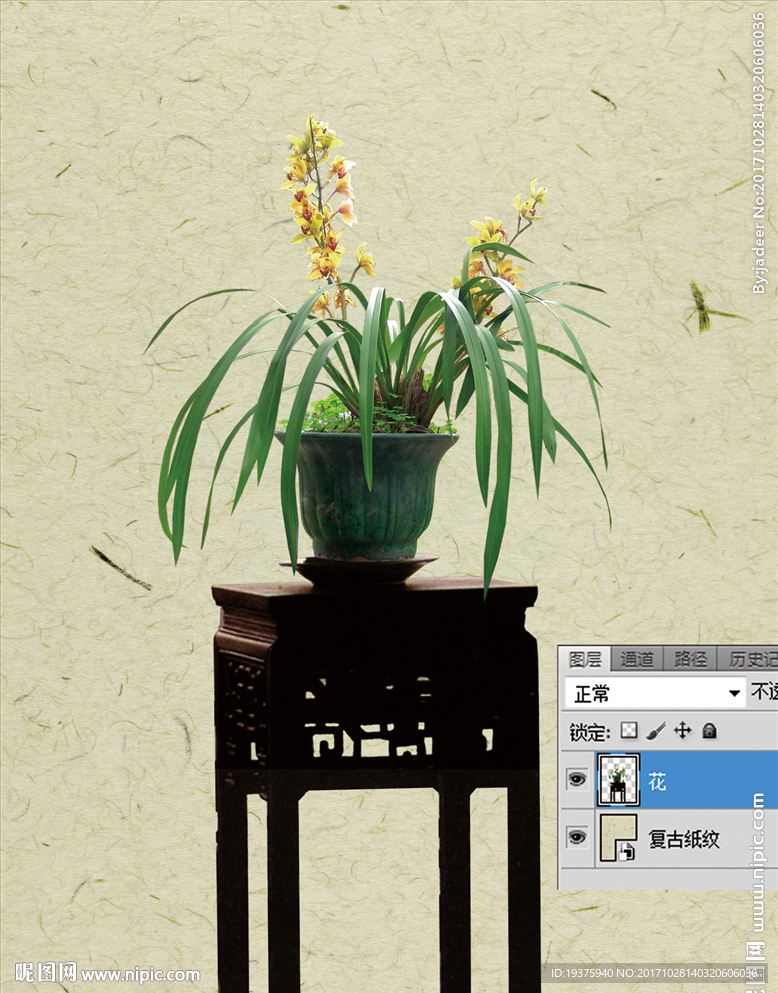Switch to the 路径 tab

click(690, 659)
